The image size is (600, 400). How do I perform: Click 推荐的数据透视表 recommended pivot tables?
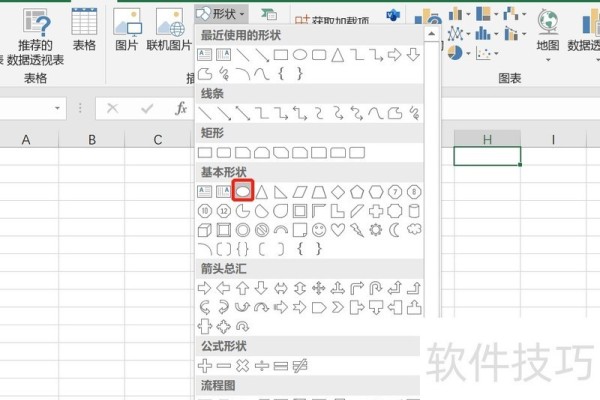pos(35,37)
